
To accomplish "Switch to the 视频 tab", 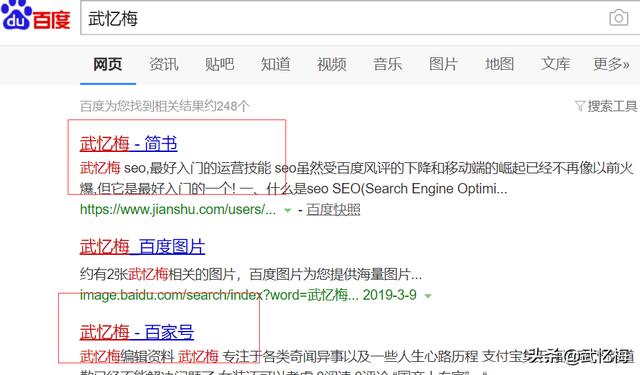I will (332, 64).
